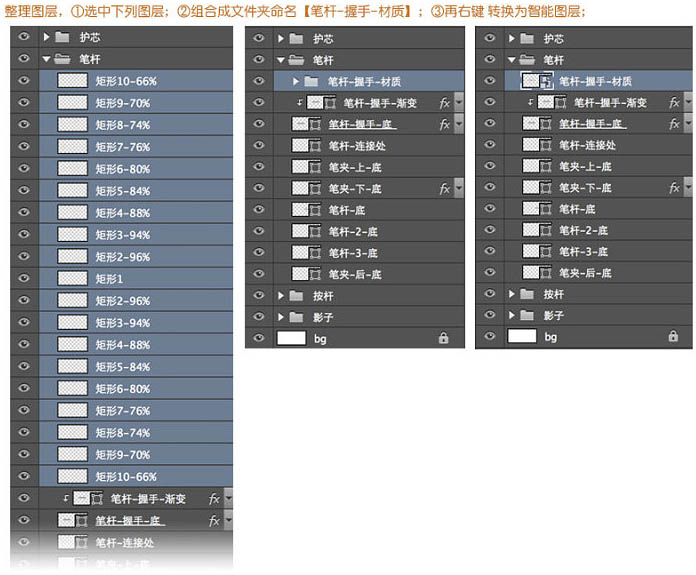696x575 pixels.
Task: Collapse 笔杆 group in right panel
Action: tap(511, 59)
